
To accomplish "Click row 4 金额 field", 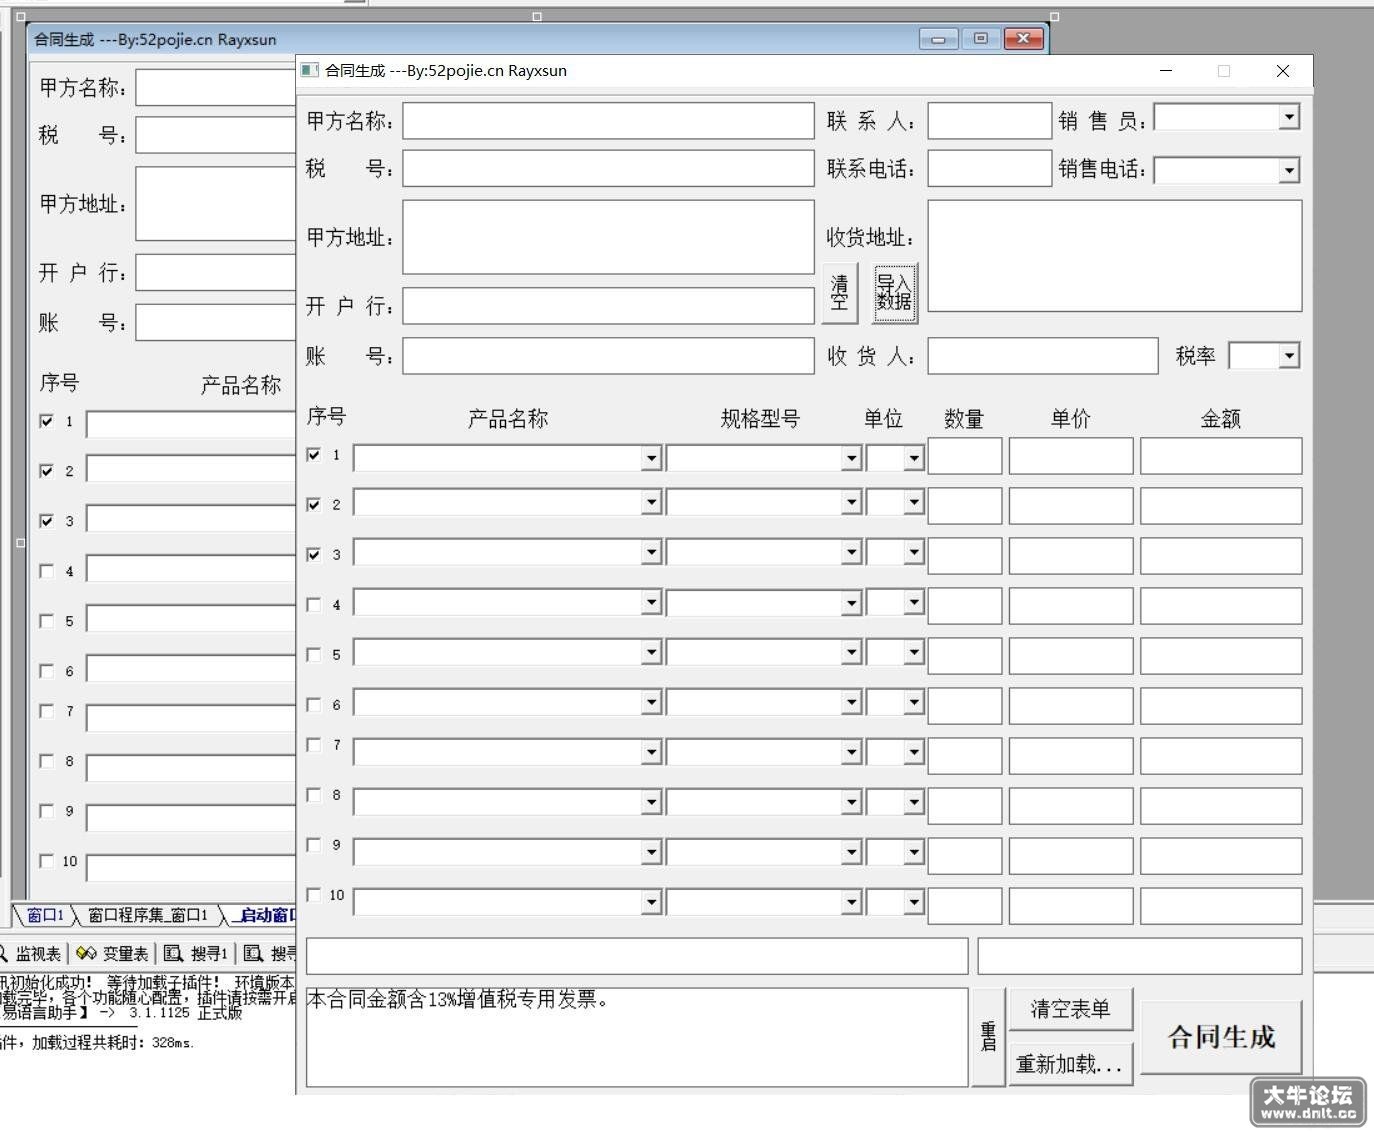I will click(x=1221, y=606).
